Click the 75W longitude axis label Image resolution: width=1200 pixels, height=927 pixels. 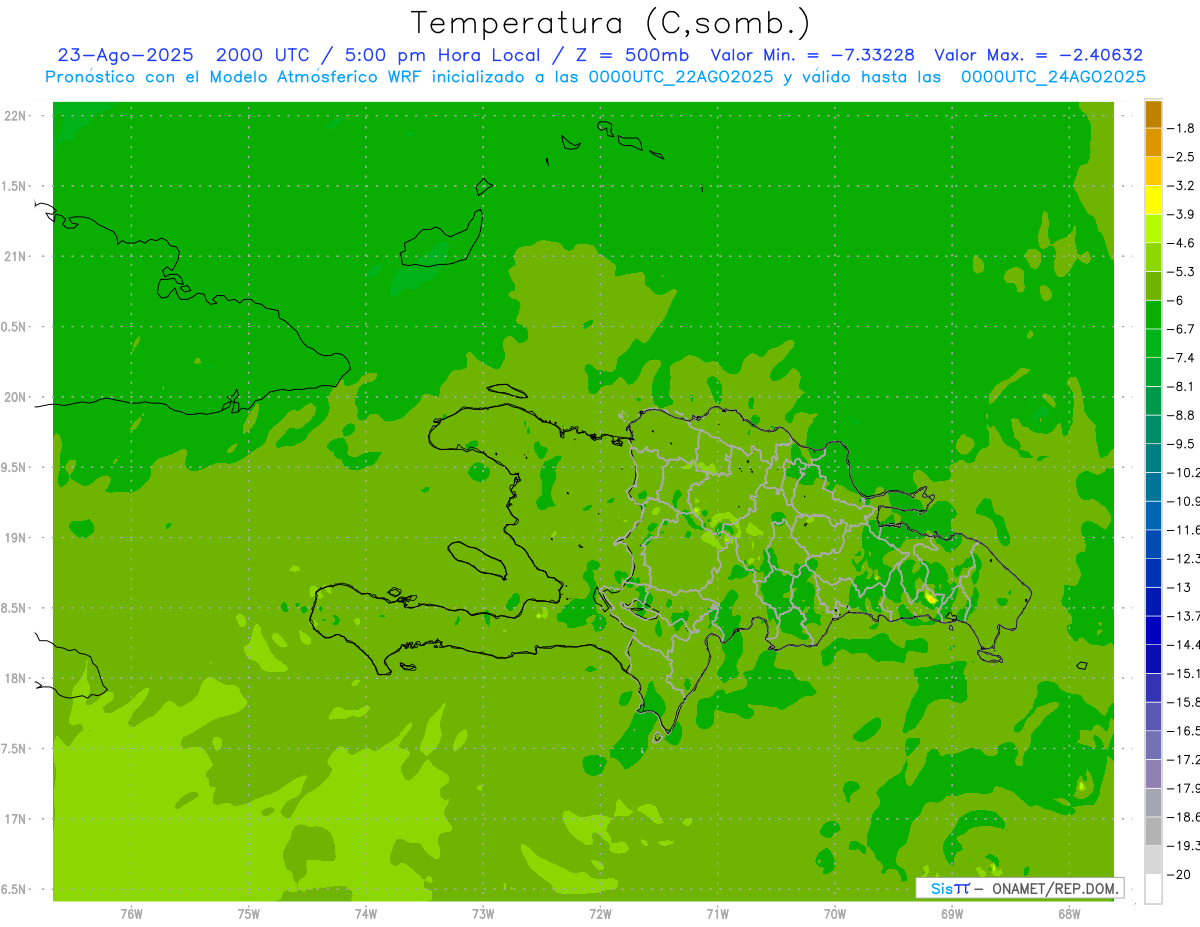click(248, 913)
